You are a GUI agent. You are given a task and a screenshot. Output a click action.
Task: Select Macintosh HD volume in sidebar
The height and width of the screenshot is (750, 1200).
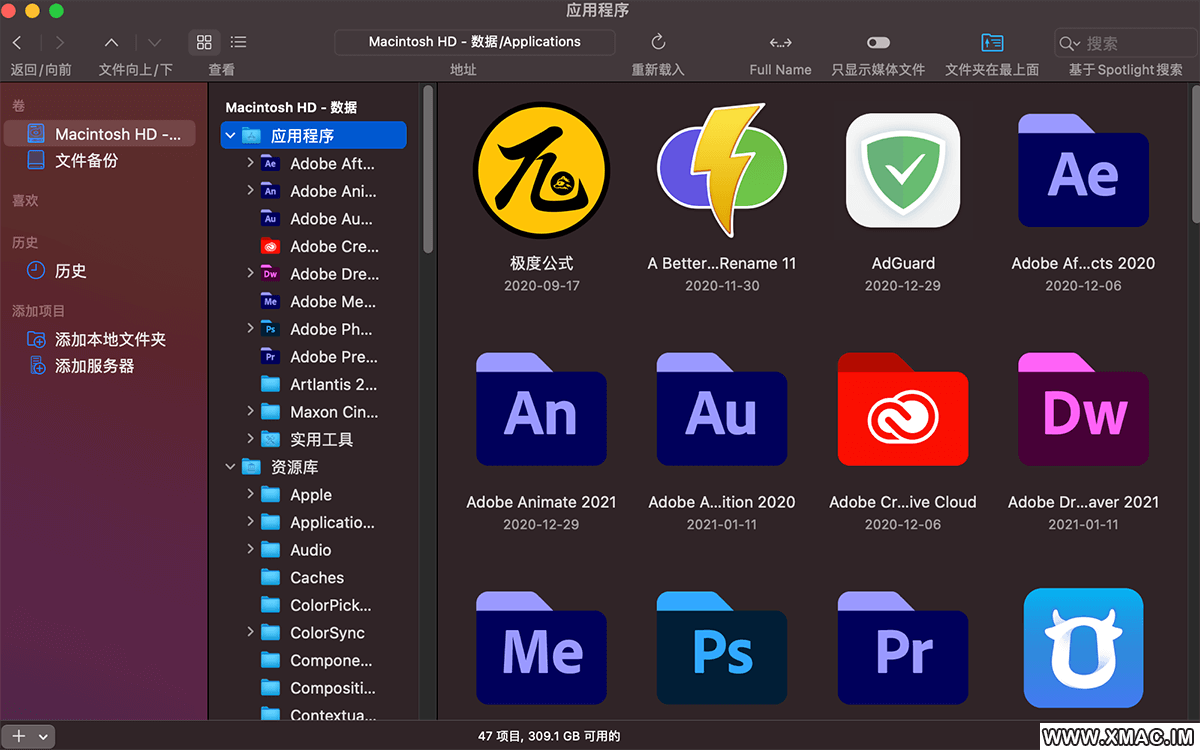tap(99, 134)
